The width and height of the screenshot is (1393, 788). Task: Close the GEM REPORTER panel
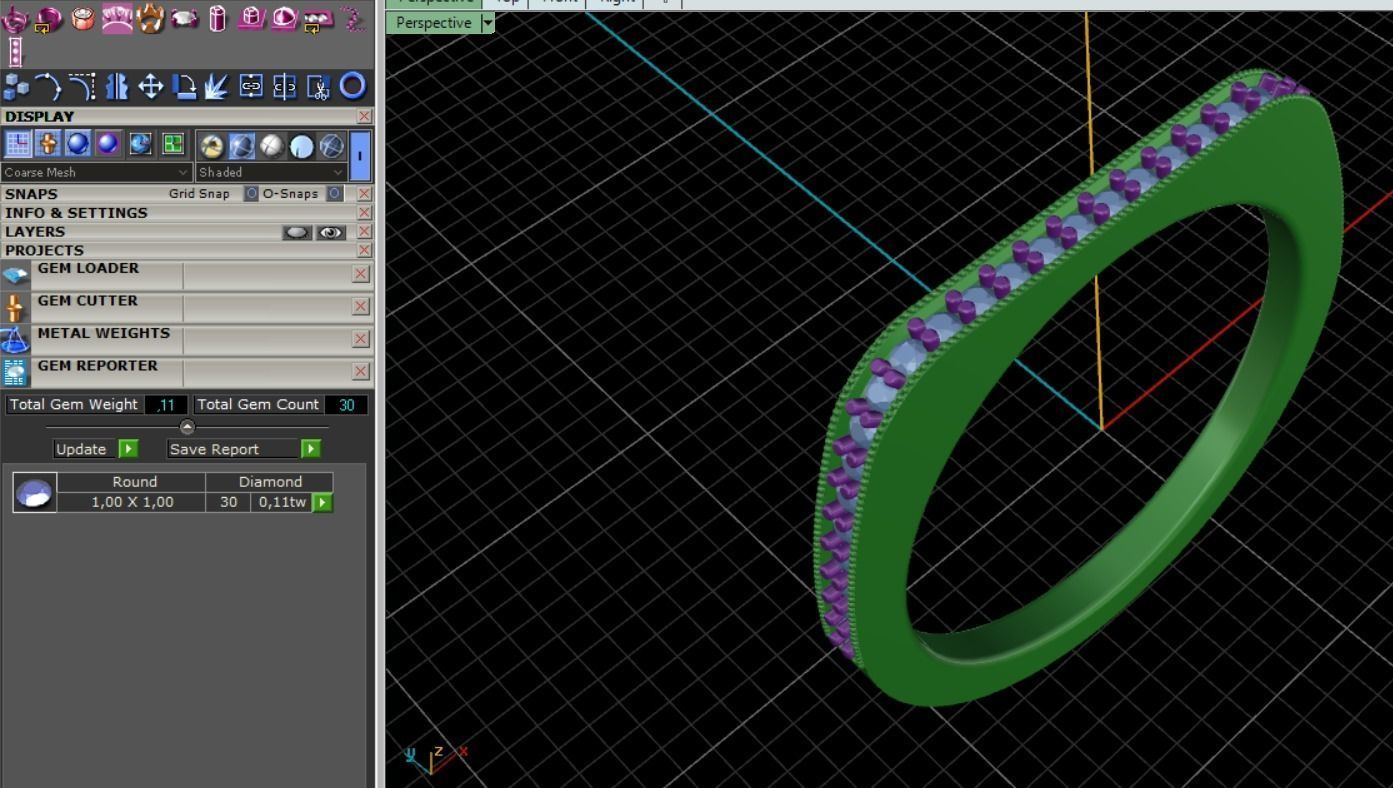pos(361,371)
